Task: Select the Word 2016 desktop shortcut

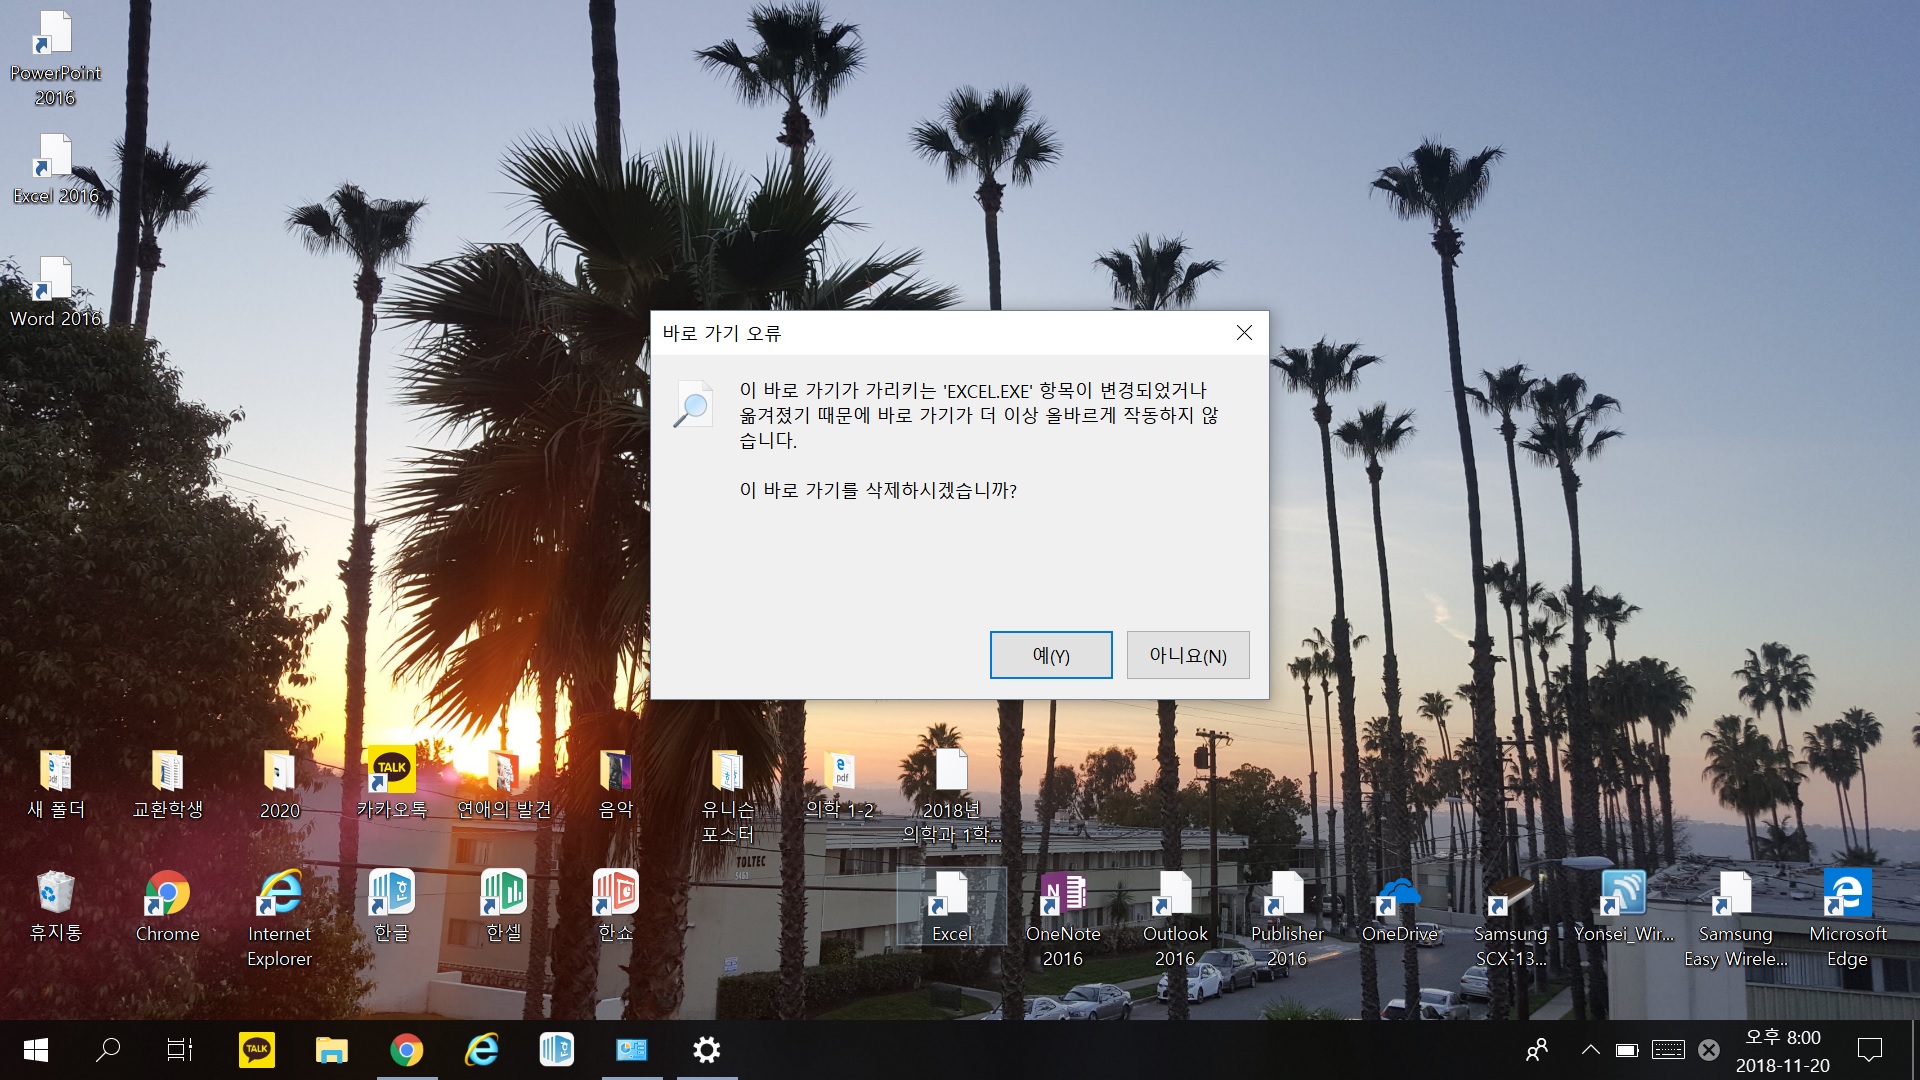Action: point(55,291)
